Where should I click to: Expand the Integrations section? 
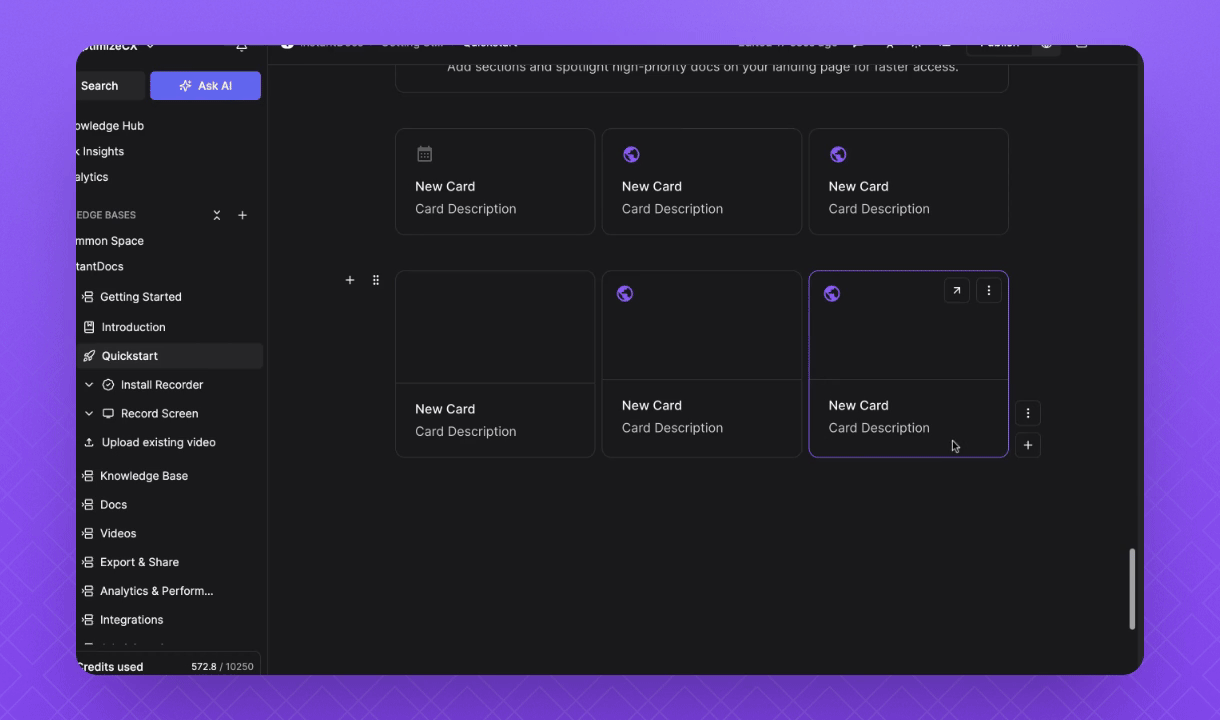pyautogui.click(x=86, y=620)
